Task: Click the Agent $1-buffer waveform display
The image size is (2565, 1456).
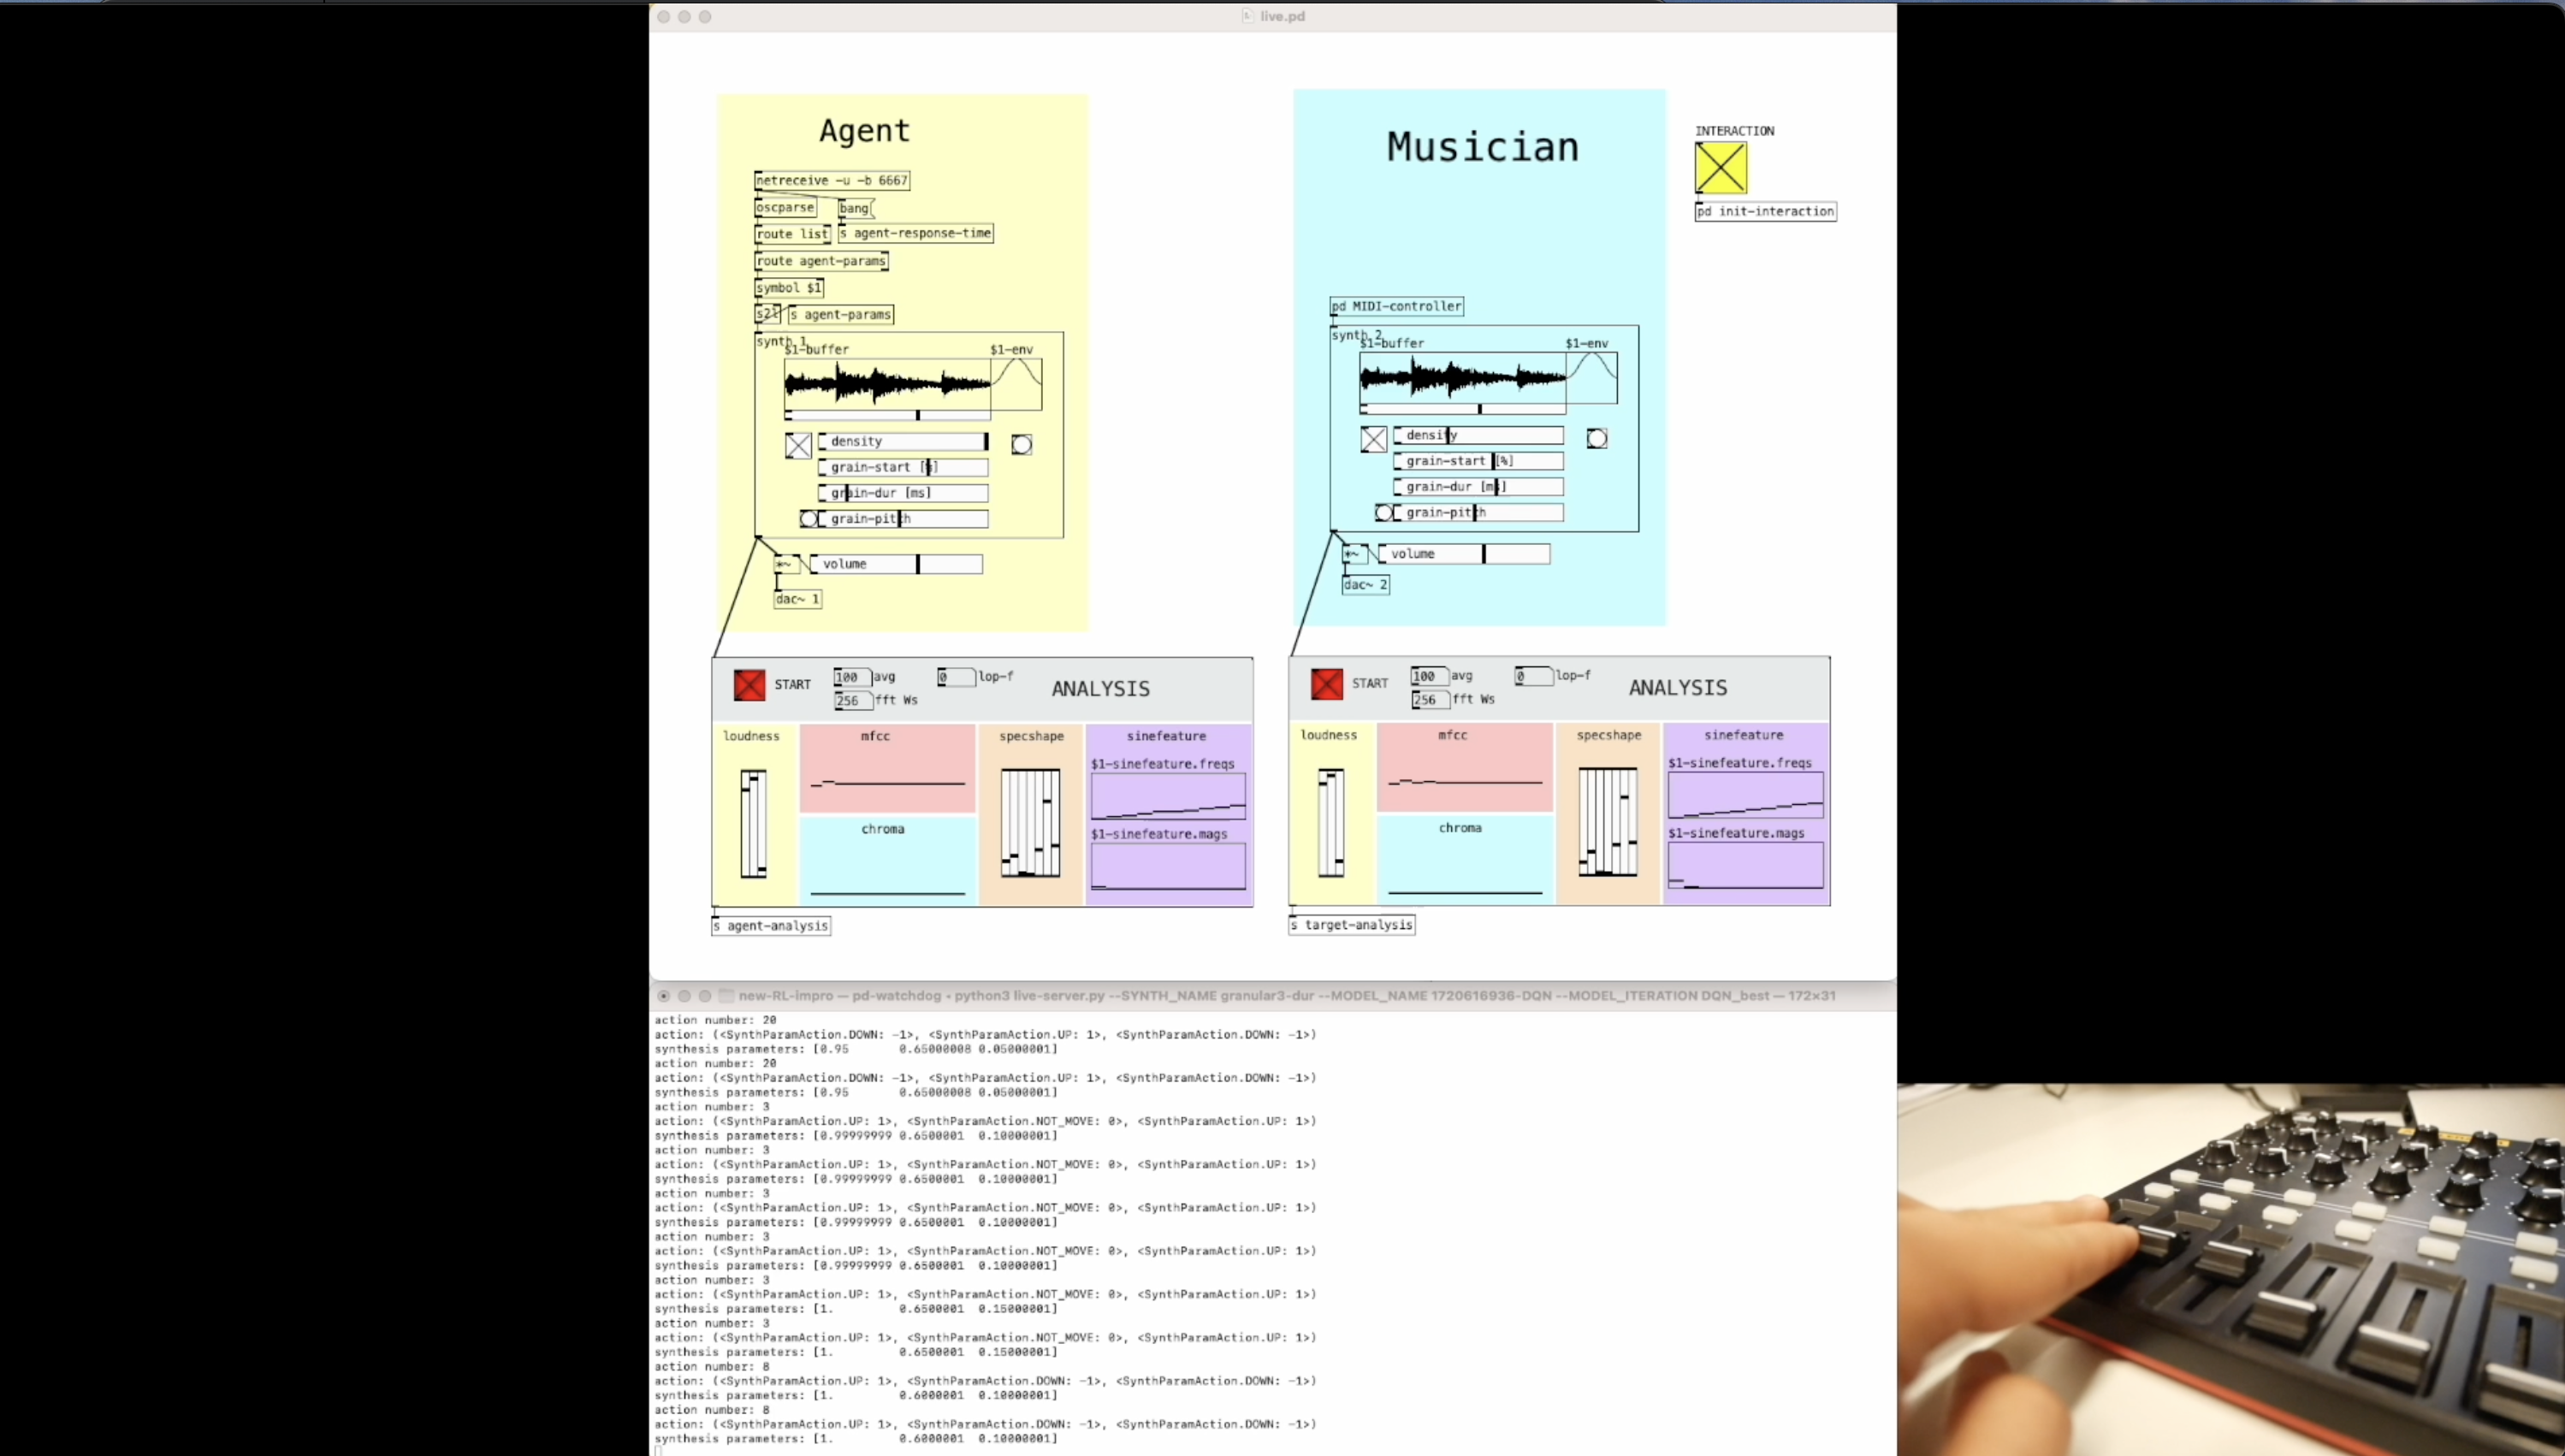Action: [888, 383]
